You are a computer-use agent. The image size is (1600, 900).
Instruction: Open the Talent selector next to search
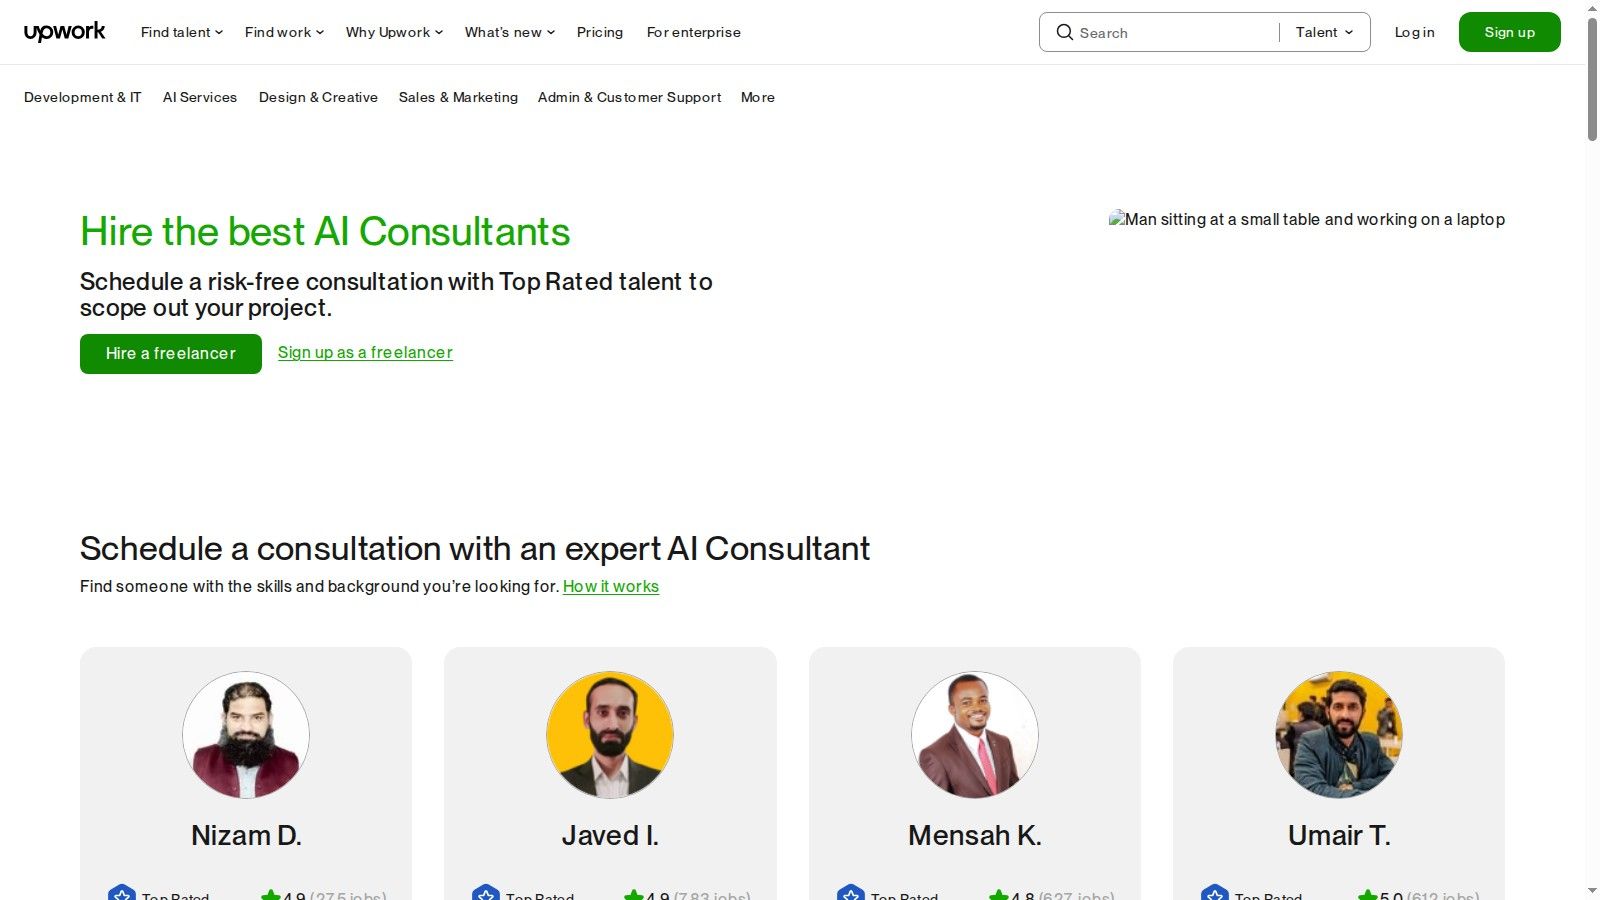point(1323,32)
